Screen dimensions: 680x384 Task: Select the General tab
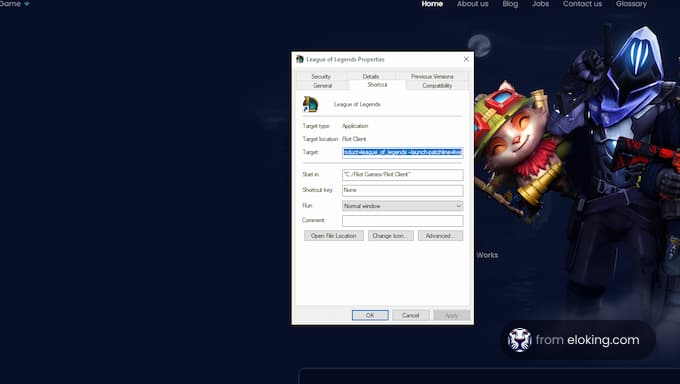pyautogui.click(x=322, y=85)
